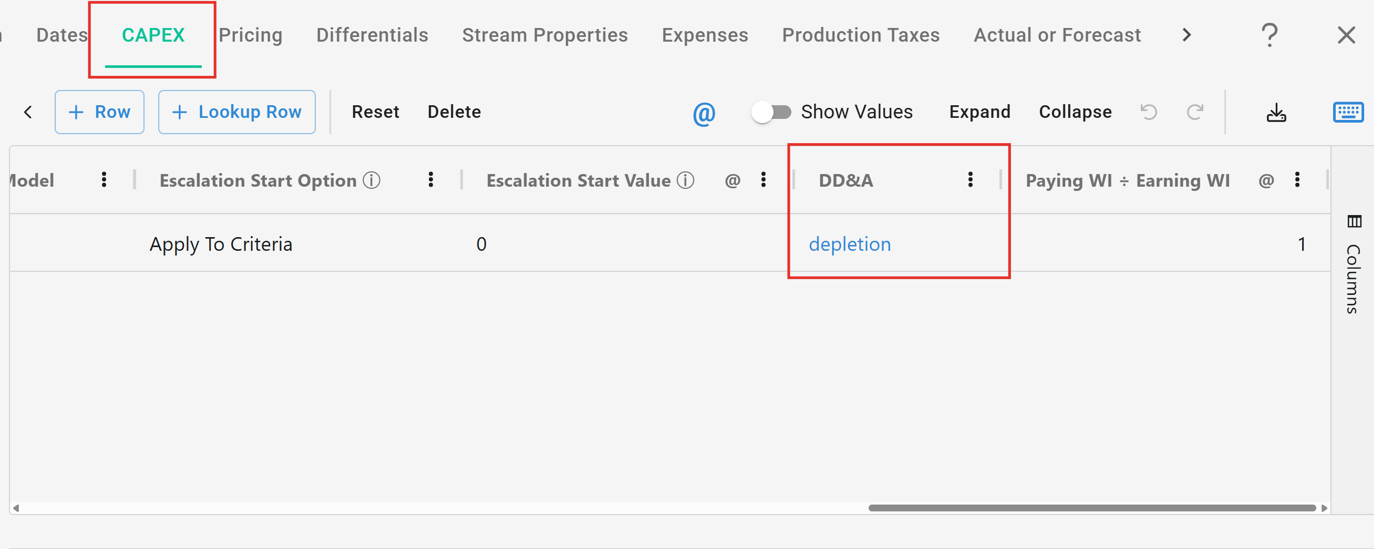Image resolution: width=1374 pixels, height=549 pixels.
Task: Click the blue @ icon in toolbar
Action: pyautogui.click(x=704, y=113)
